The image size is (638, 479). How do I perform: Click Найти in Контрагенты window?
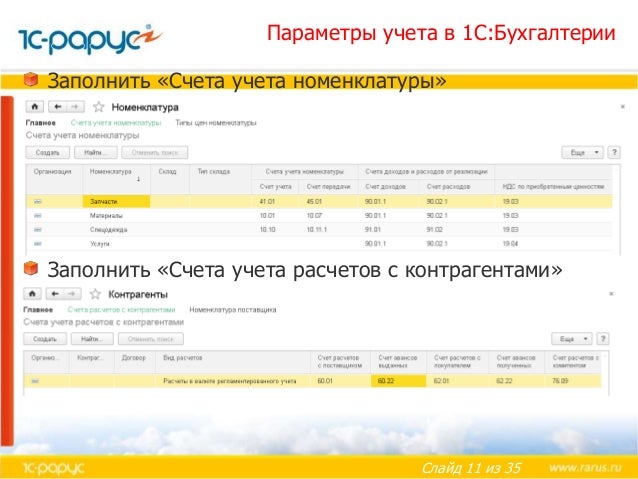point(92,339)
